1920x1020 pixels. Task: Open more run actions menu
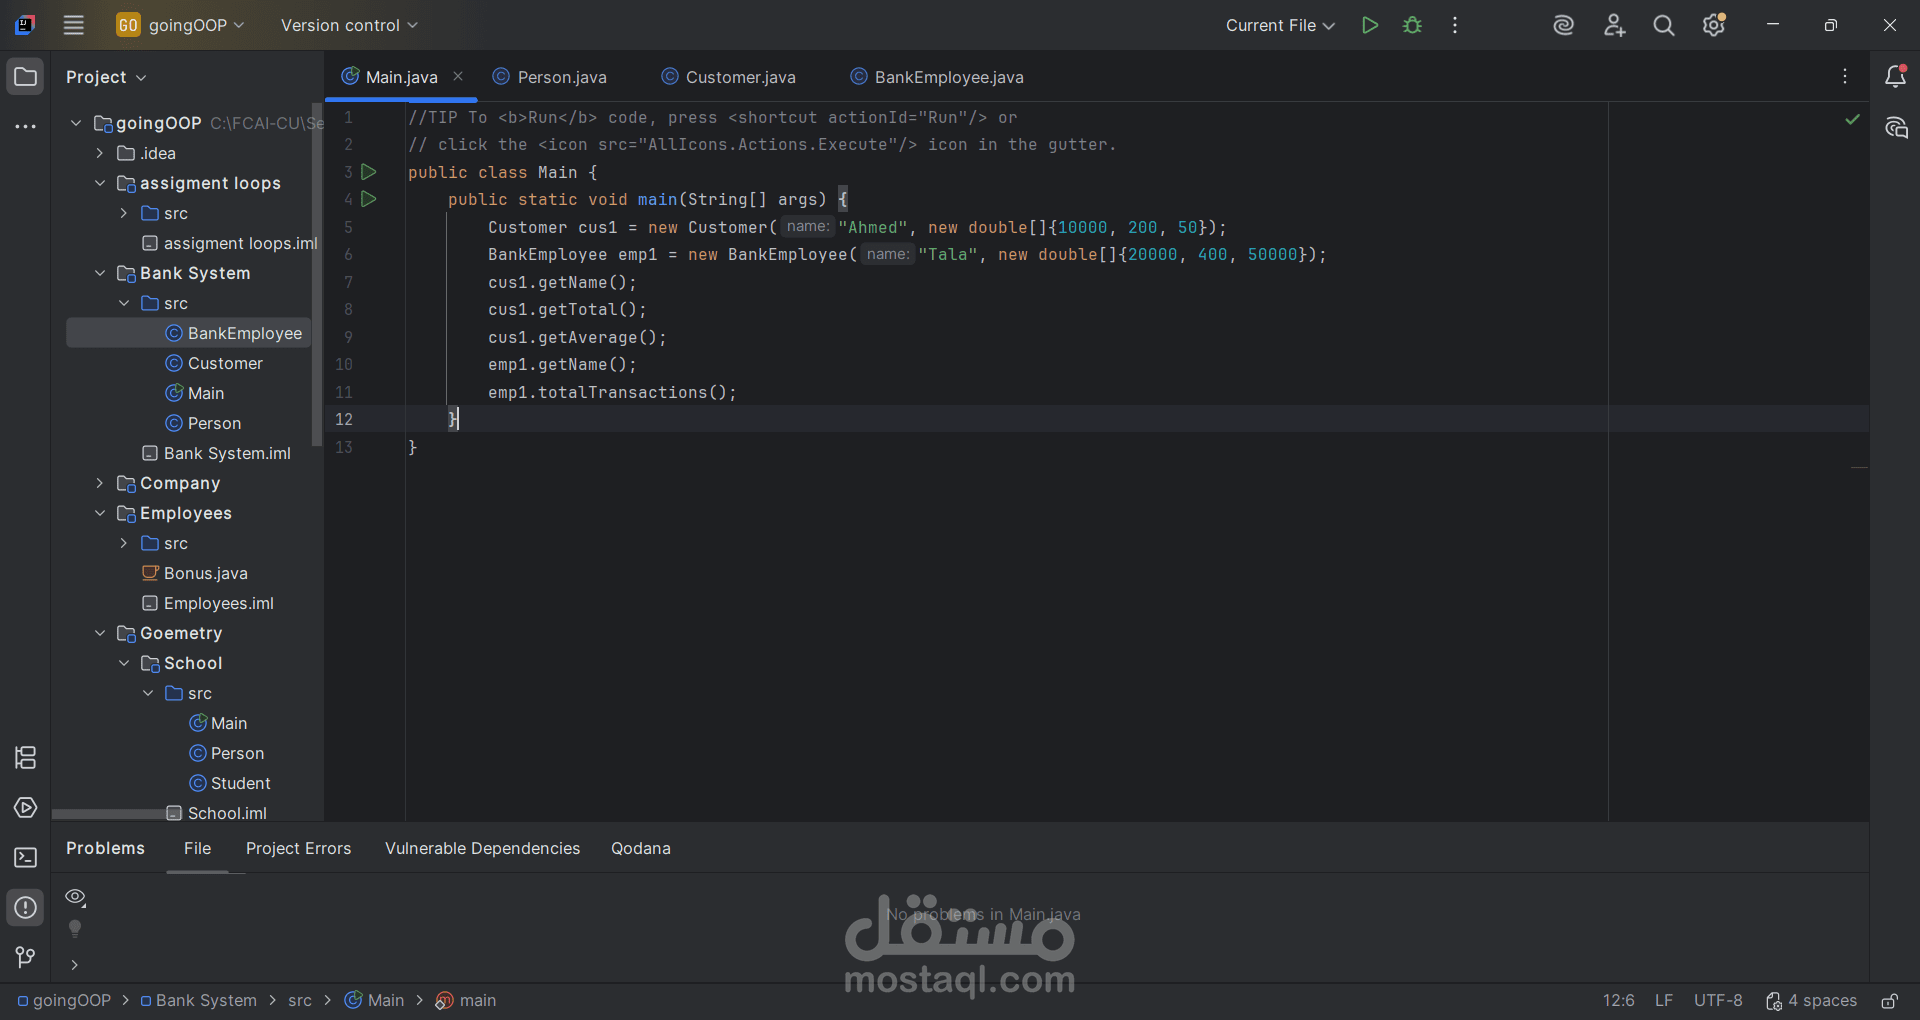pyautogui.click(x=1455, y=25)
